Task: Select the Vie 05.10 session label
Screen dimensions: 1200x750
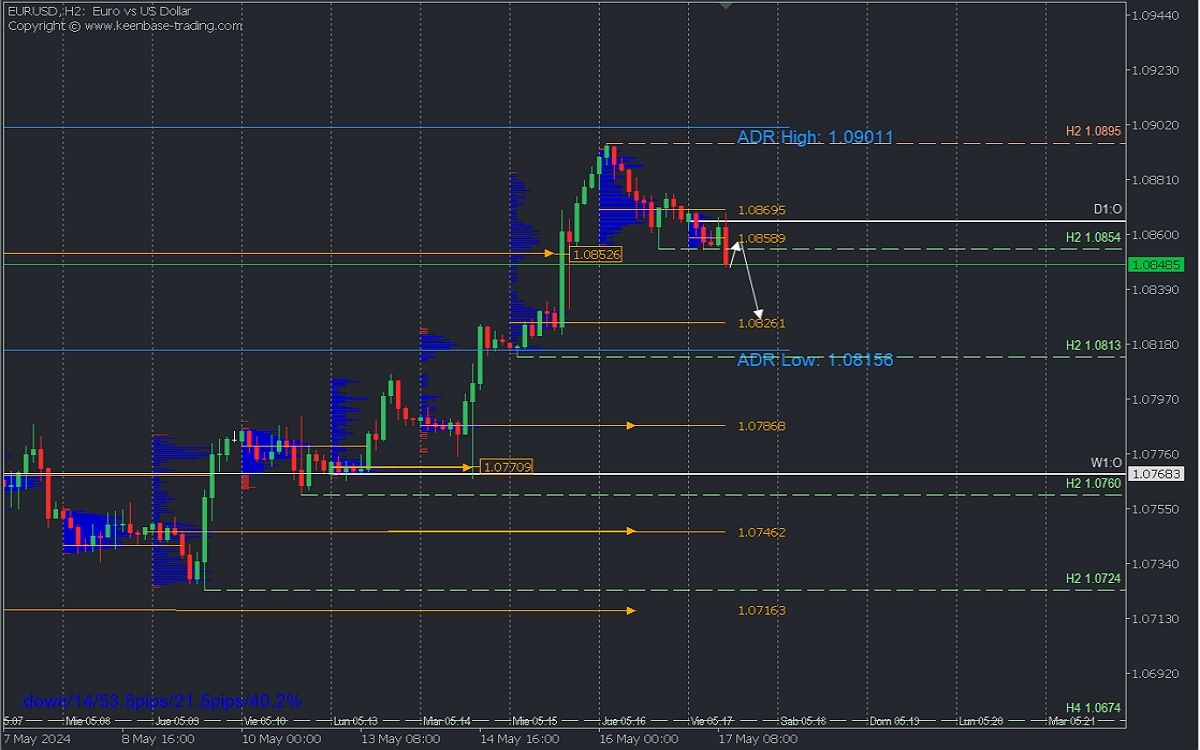Action: (266, 720)
